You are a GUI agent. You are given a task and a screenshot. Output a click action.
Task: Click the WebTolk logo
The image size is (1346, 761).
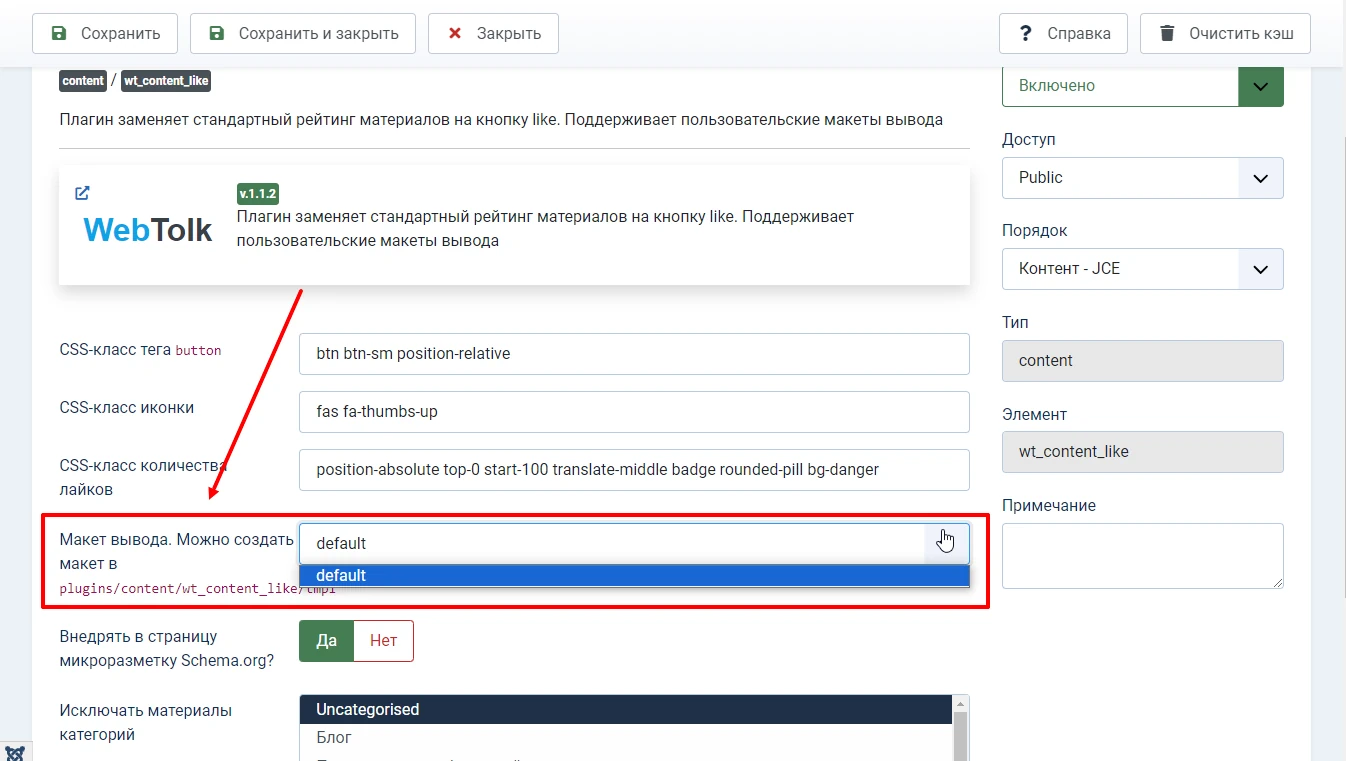click(x=147, y=229)
